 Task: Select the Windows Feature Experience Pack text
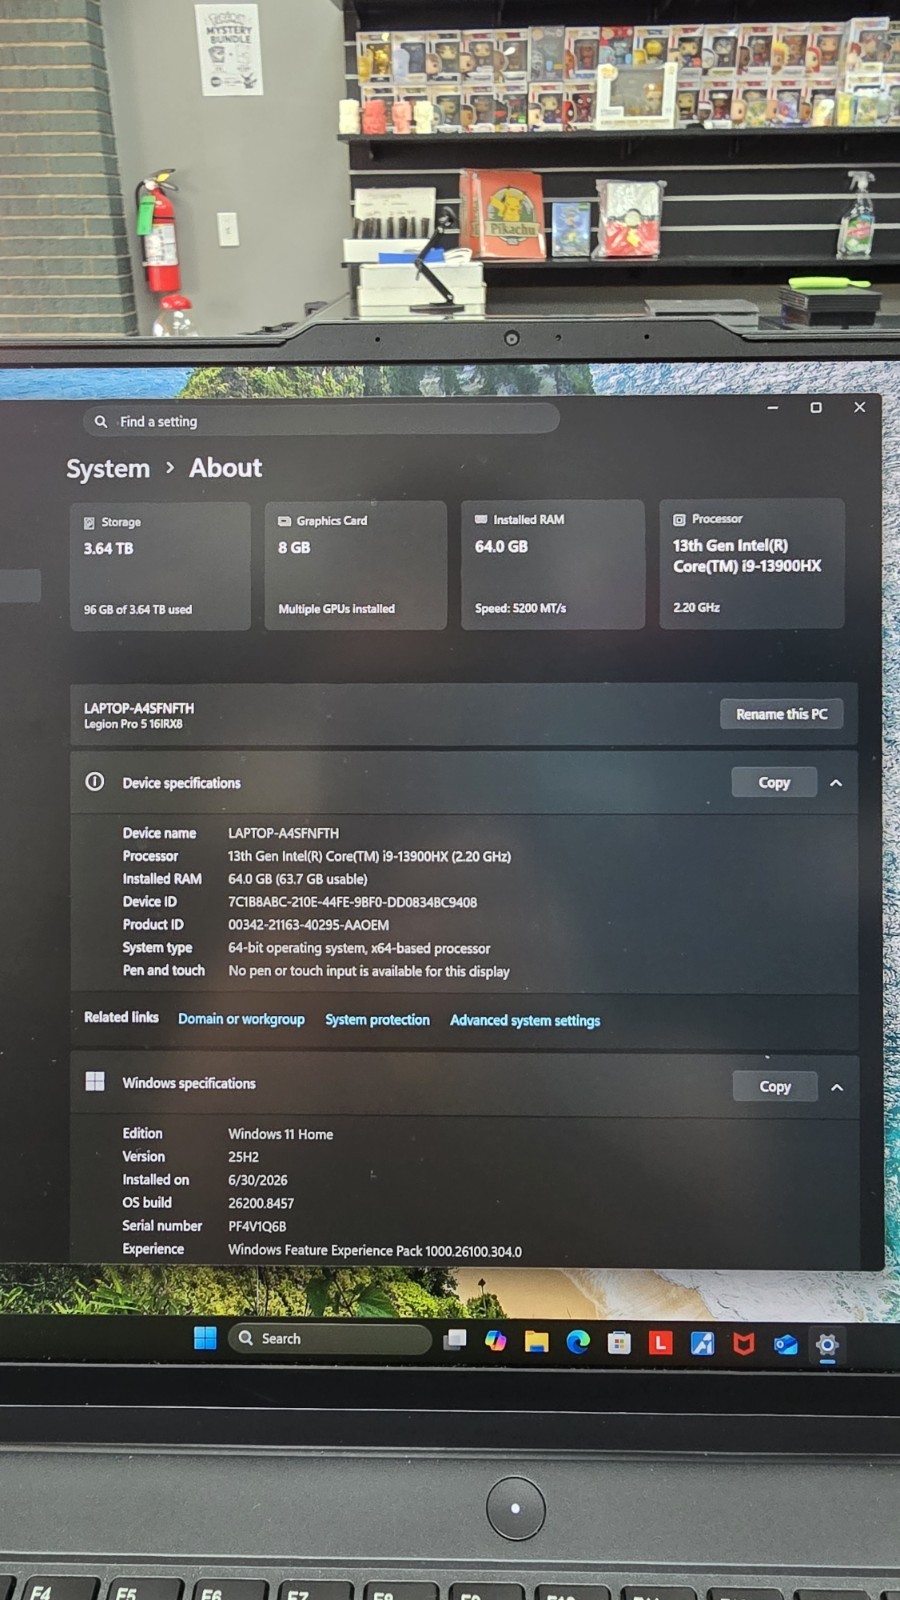pos(375,1251)
